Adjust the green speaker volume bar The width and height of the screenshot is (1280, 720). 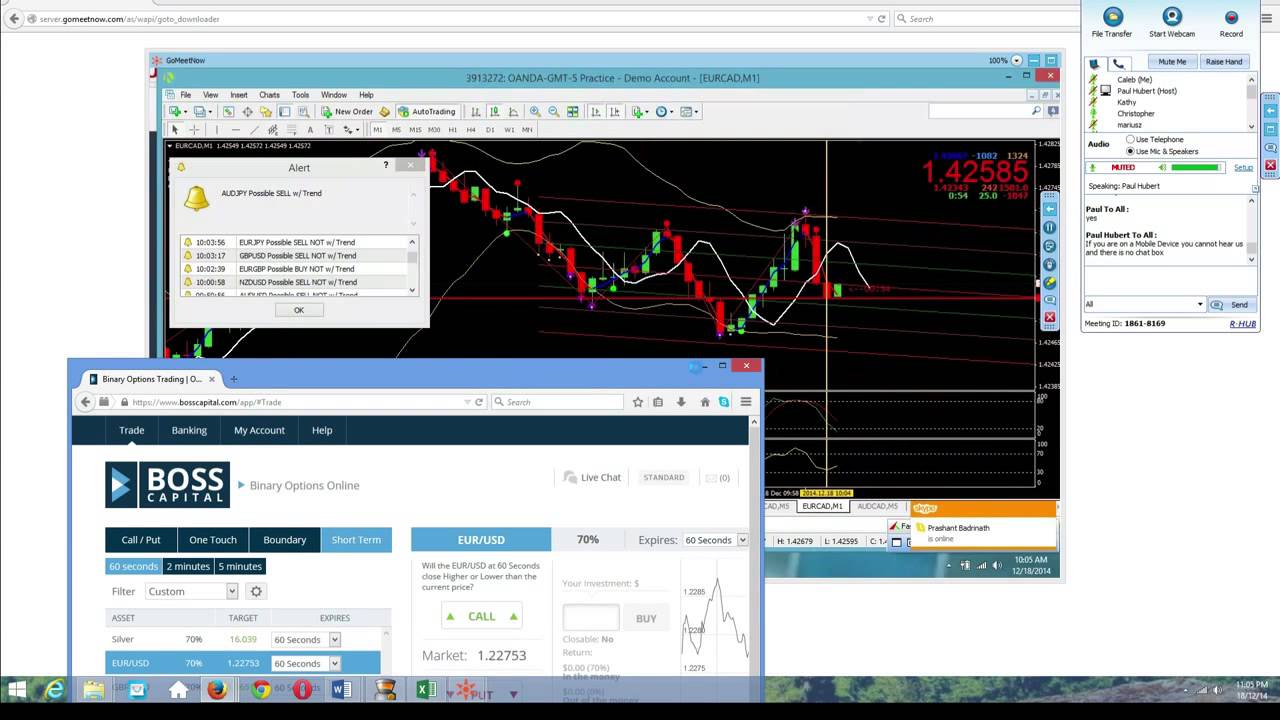click(x=1197, y=168)
